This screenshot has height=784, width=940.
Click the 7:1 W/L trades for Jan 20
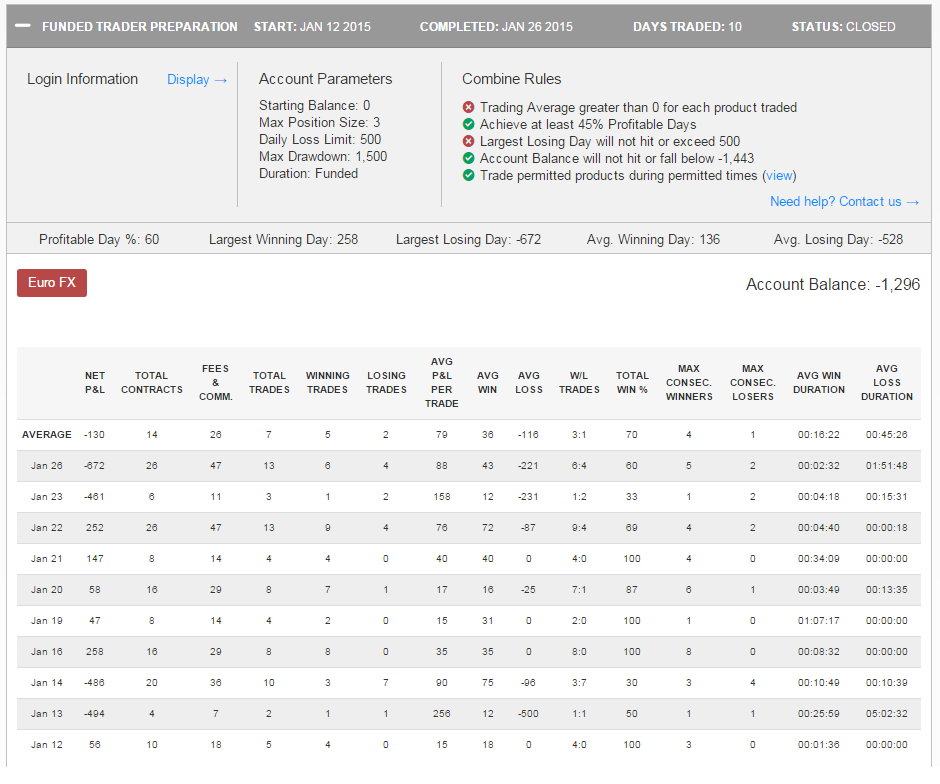pos(579,590)
